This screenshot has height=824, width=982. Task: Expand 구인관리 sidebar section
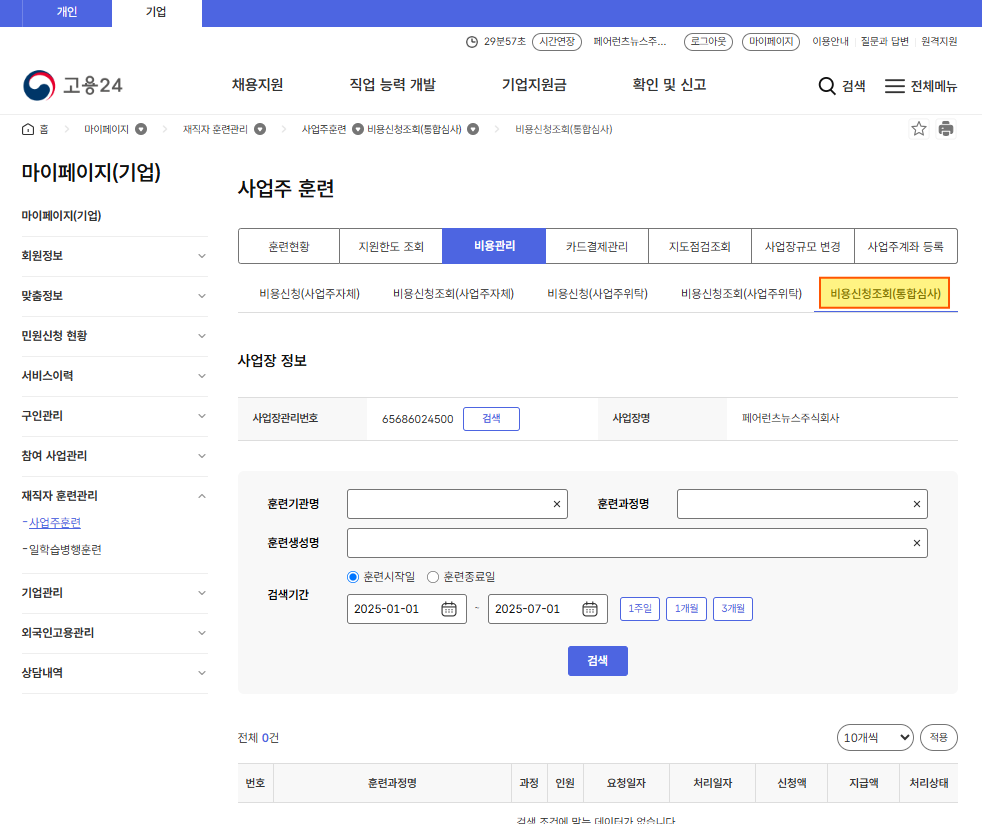pos(114,416)
